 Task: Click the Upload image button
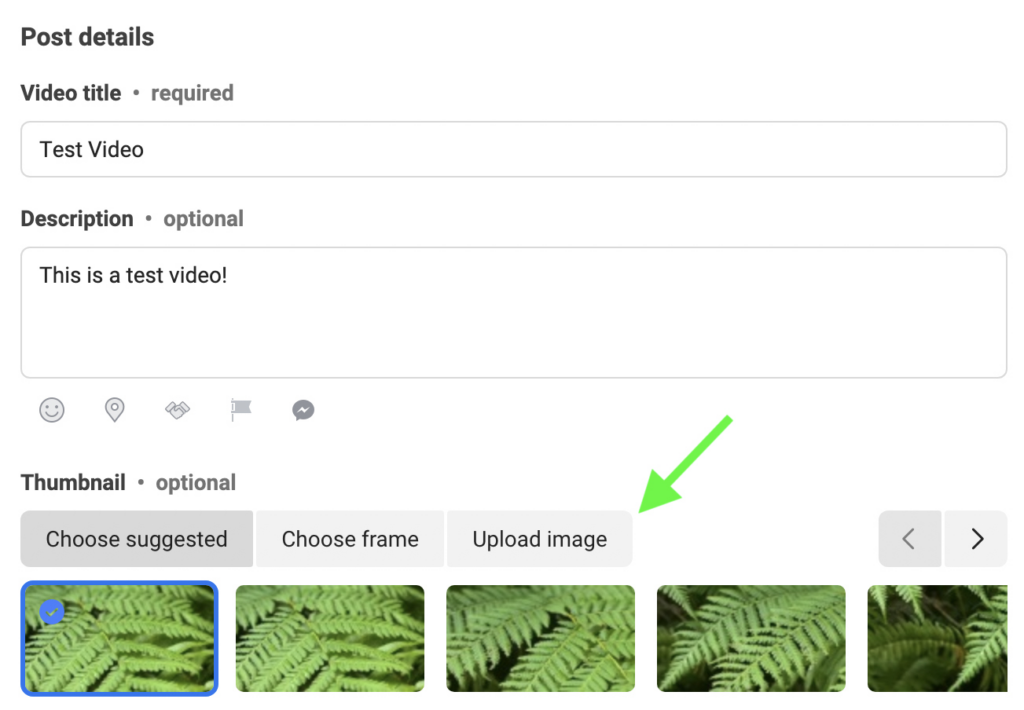[539, 538]
